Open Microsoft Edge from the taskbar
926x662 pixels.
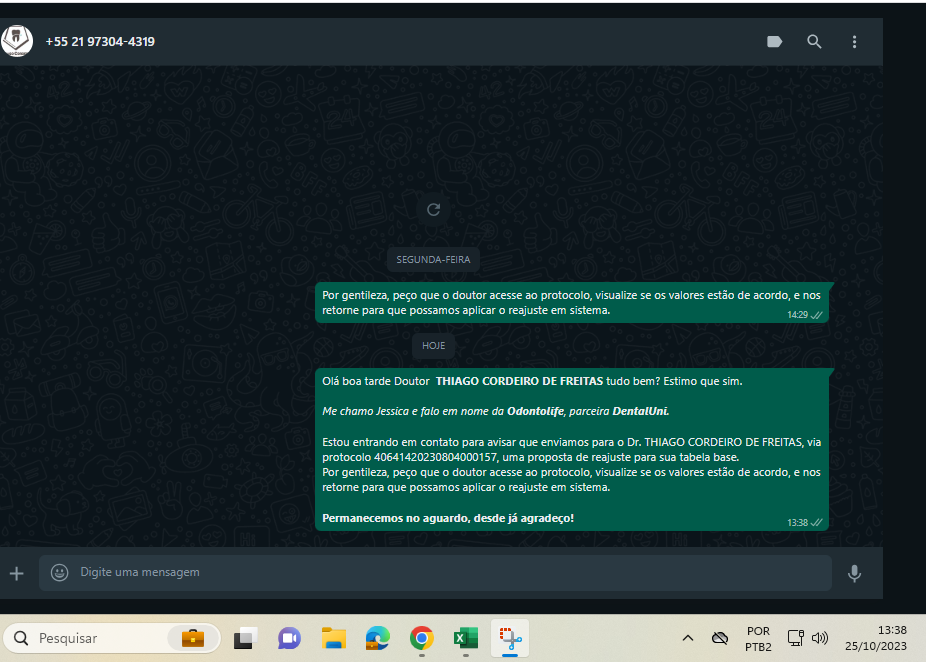(x=378, y=638)
